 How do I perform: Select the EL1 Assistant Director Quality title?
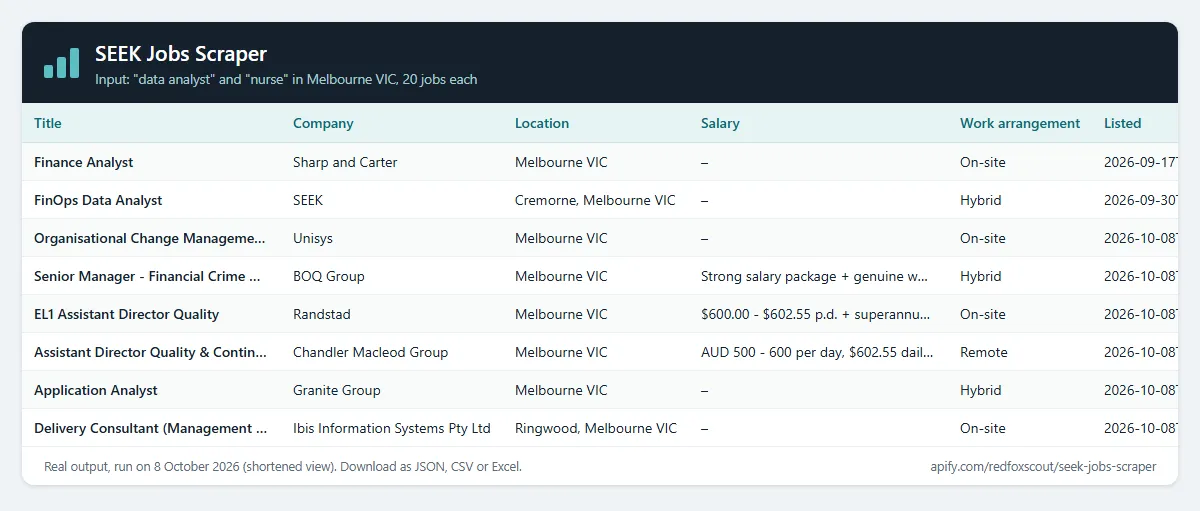[126, 314]
